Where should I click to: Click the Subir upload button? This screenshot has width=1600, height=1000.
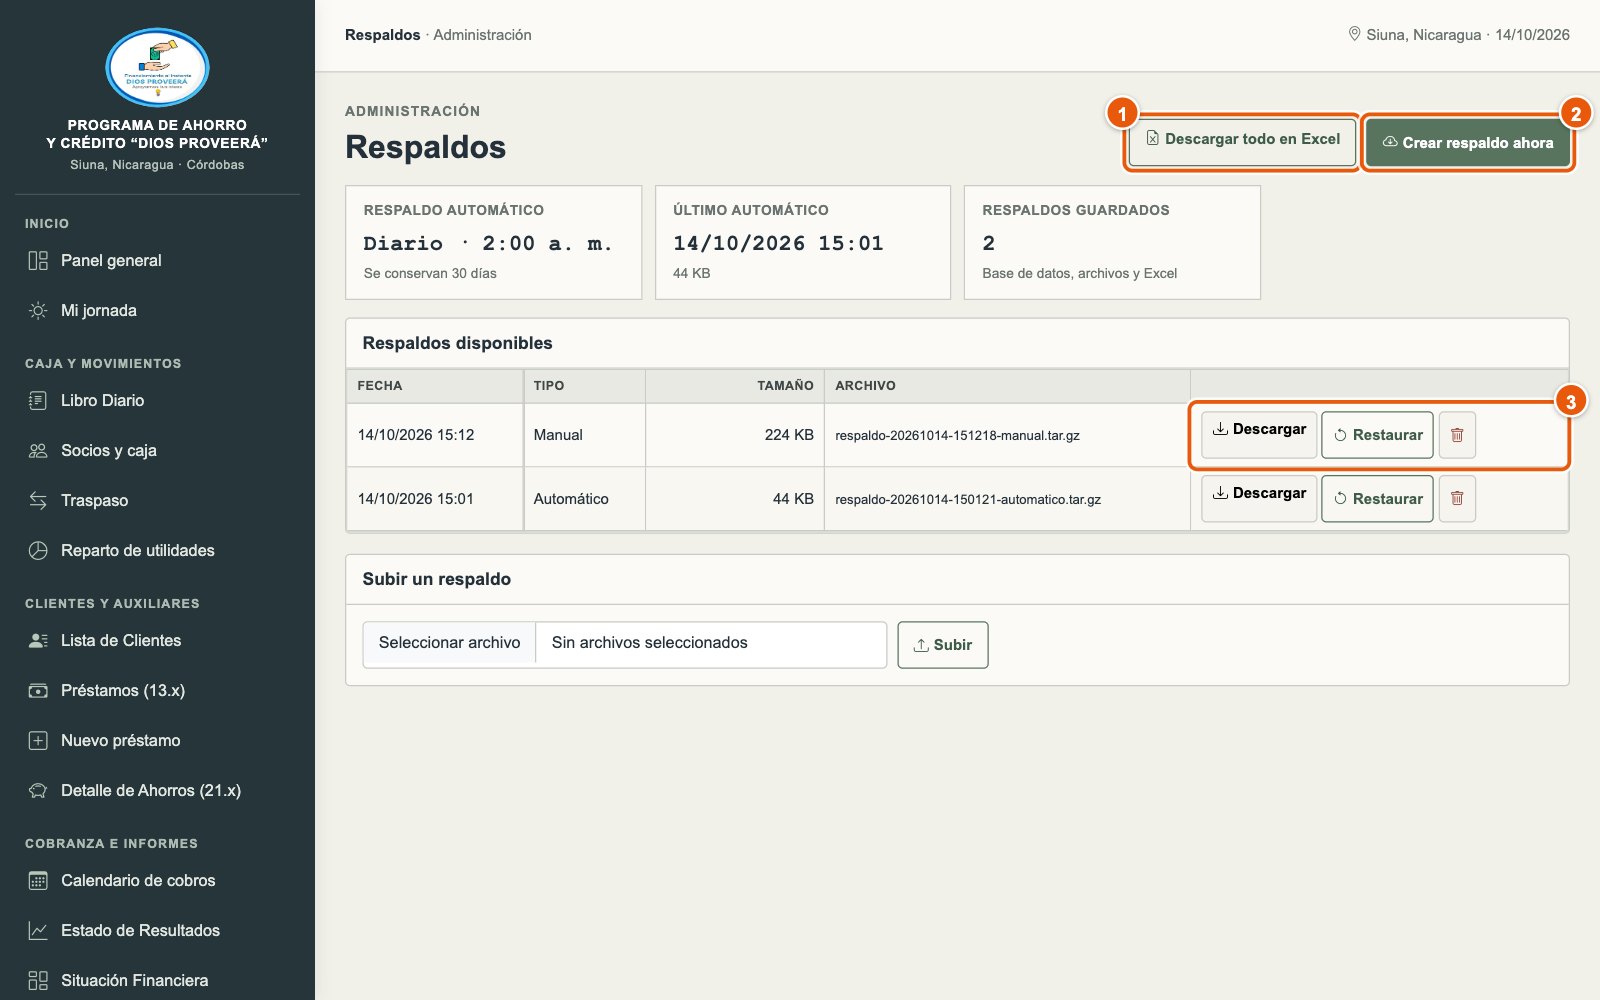click(943, 645)
